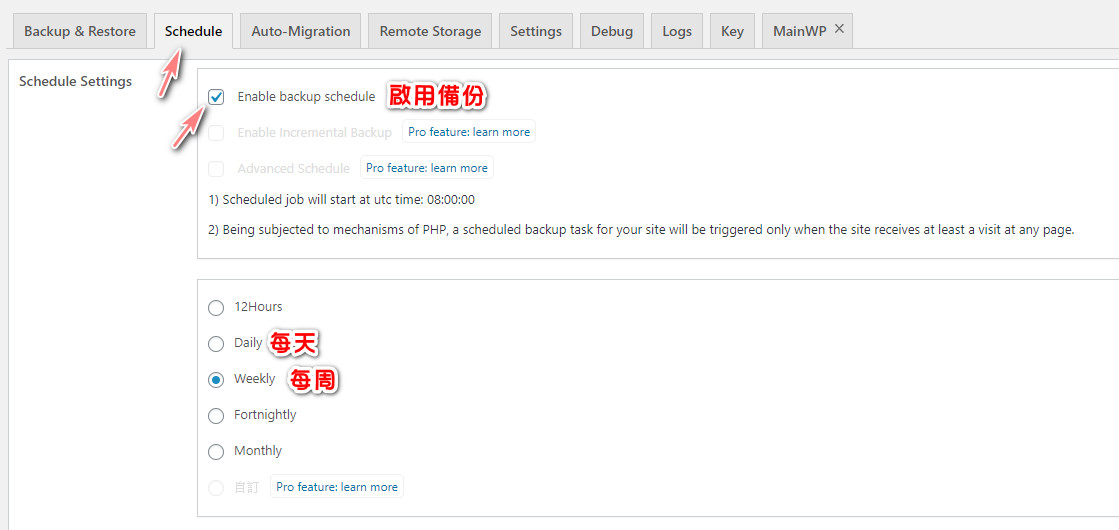Click Pro feature link next to custom option
1119x530 pixels.
click(337, 487)
